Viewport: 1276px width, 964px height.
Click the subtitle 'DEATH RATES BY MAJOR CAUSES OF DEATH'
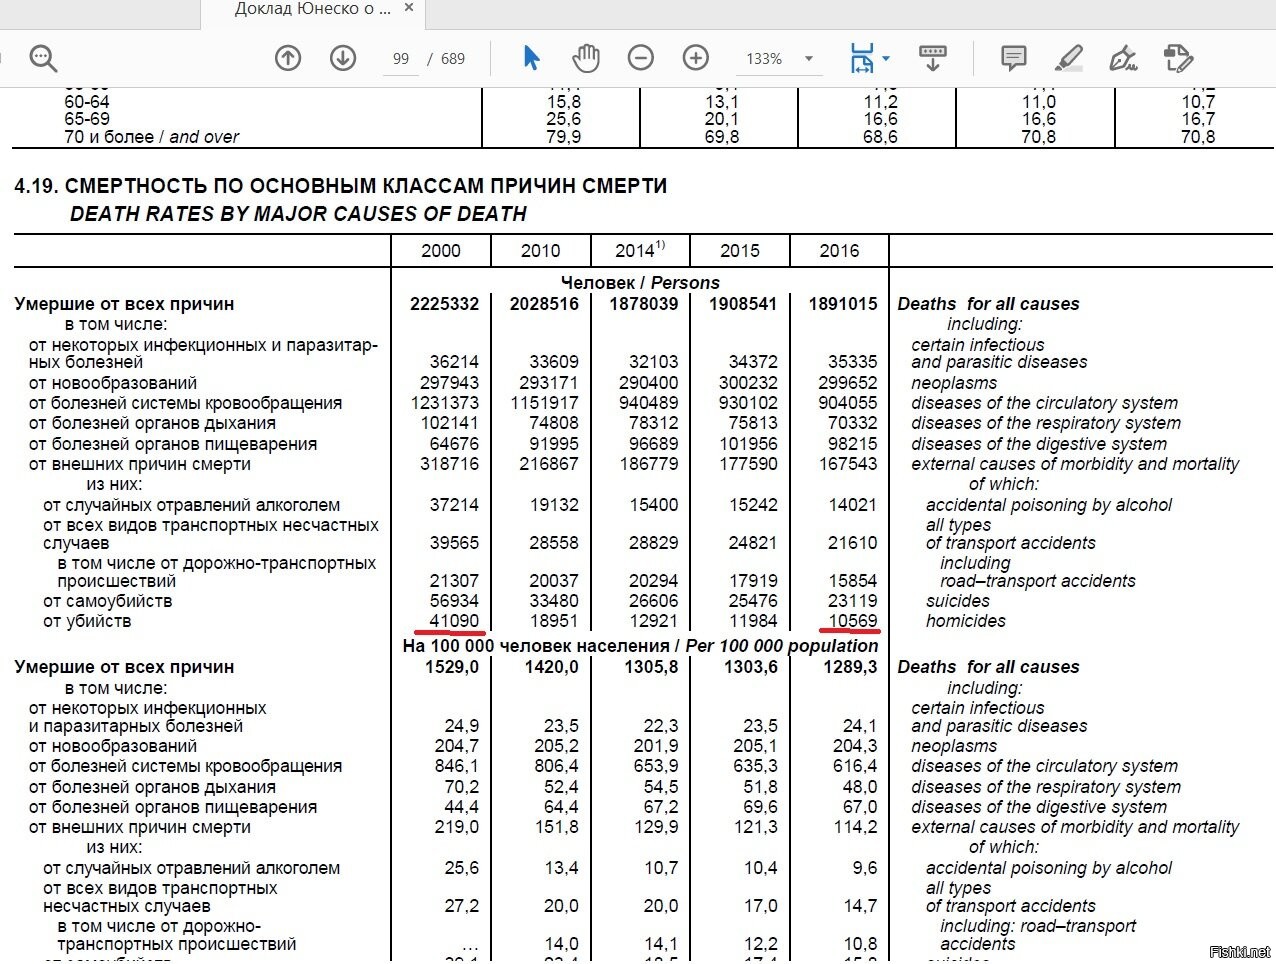[x=298, y=214]
